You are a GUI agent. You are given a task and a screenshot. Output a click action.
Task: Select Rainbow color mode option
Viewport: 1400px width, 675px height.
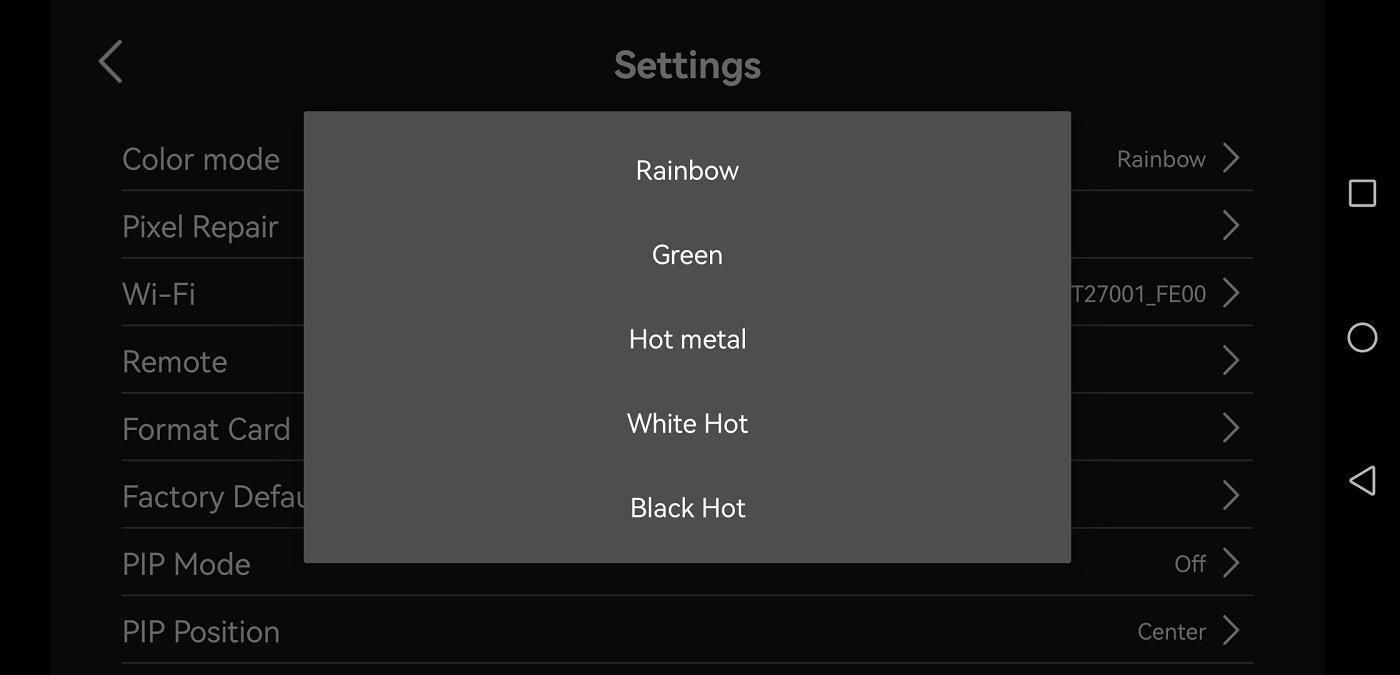coord(687,170)
